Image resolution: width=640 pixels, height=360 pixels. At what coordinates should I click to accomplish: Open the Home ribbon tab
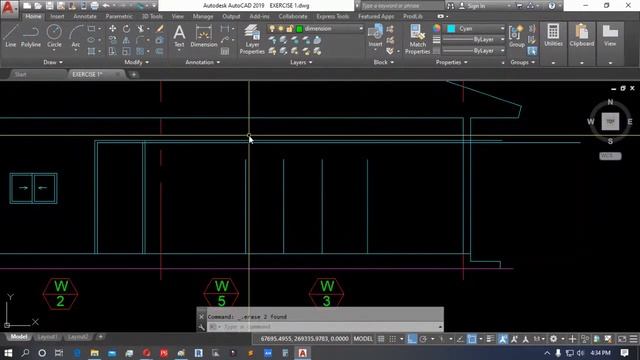(33, 16)
